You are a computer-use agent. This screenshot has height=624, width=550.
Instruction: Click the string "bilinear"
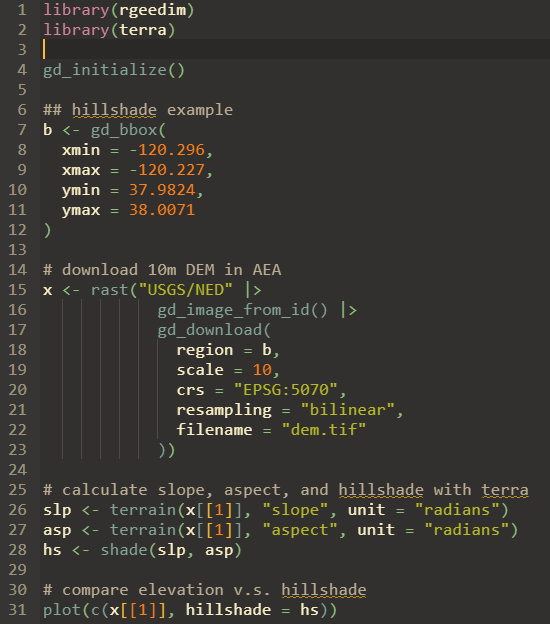347,410
